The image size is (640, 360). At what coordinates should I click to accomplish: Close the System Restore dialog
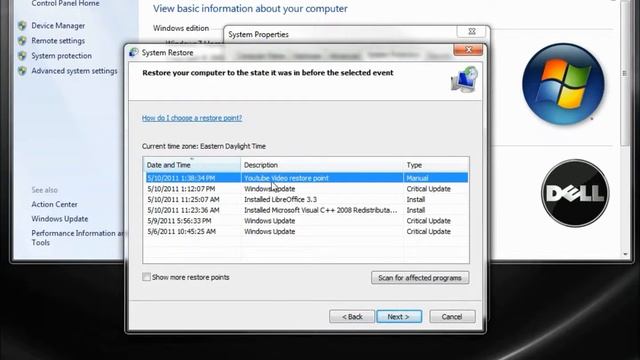(468, 50)
